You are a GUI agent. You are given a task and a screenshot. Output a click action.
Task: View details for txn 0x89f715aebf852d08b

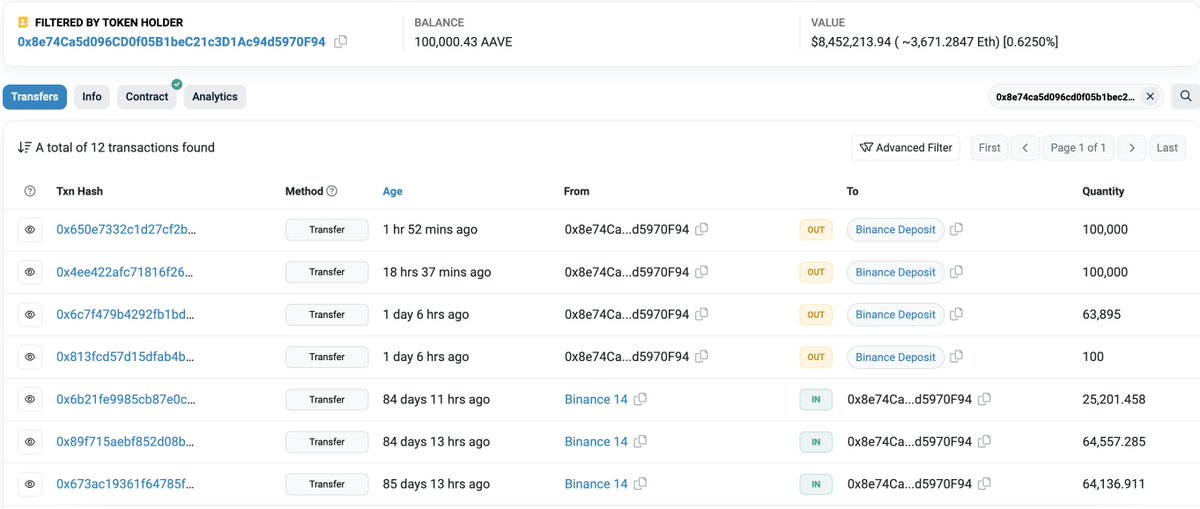(30, 442)
